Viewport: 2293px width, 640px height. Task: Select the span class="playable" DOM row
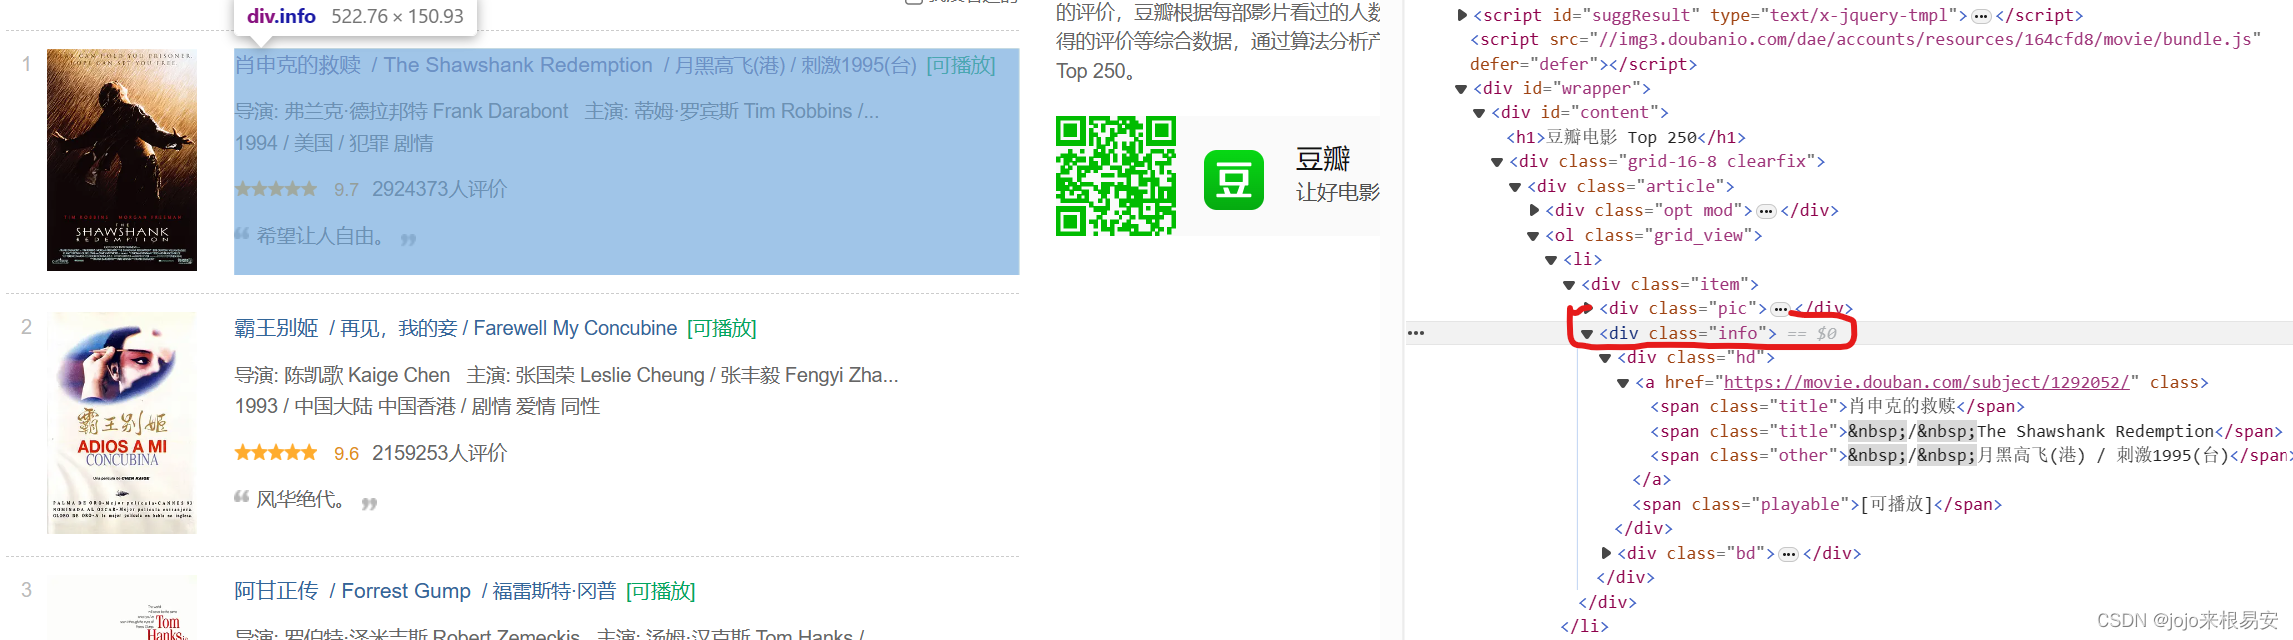tap(1817, 504)
